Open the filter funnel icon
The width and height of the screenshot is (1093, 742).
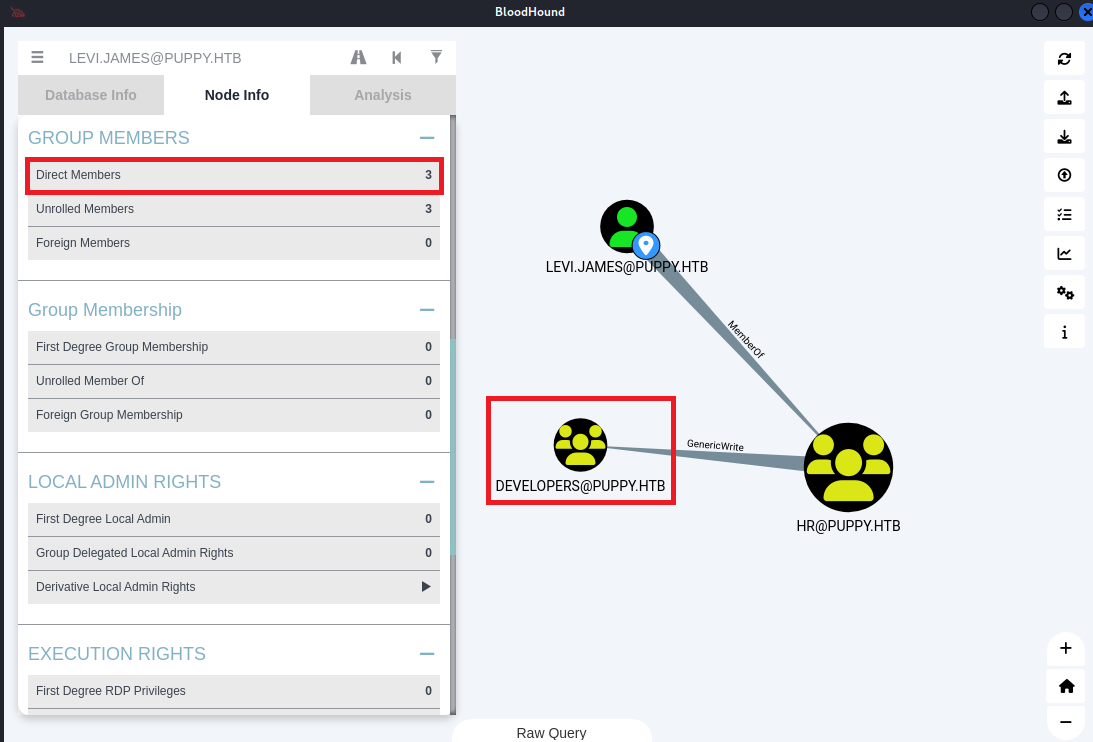pyautogui.click(x=436, y=58)
